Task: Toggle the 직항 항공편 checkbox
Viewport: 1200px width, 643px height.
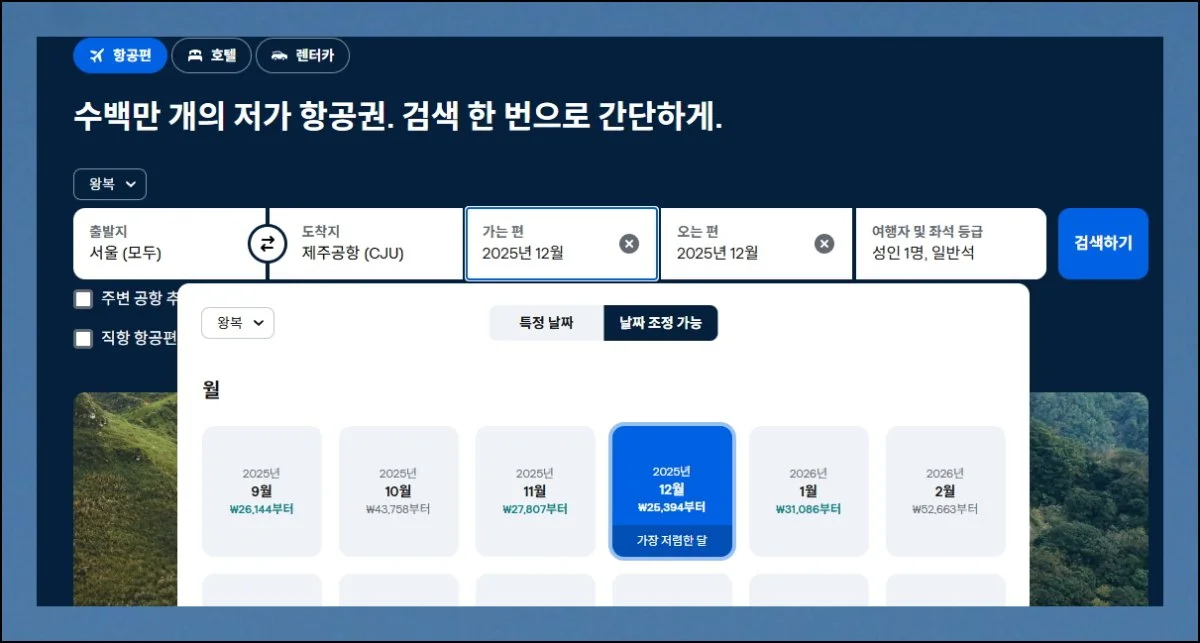Action: click(x=84, y=339)
